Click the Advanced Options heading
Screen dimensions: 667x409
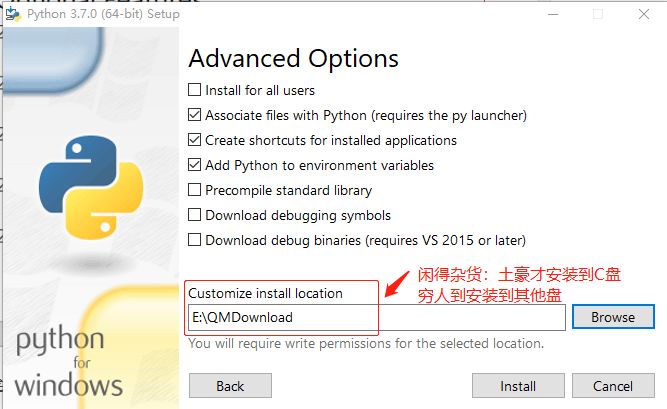[x=294, y=58]
